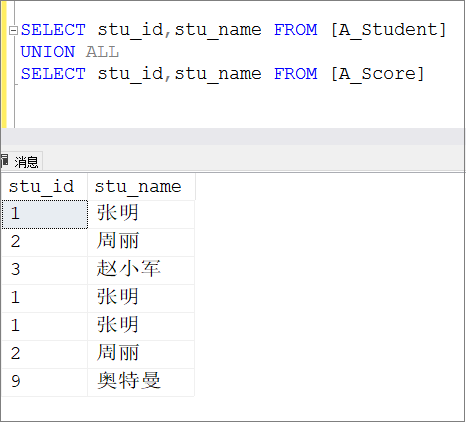
Task: Select stu_id 3 cell
Action: click(x=45, y=270)
